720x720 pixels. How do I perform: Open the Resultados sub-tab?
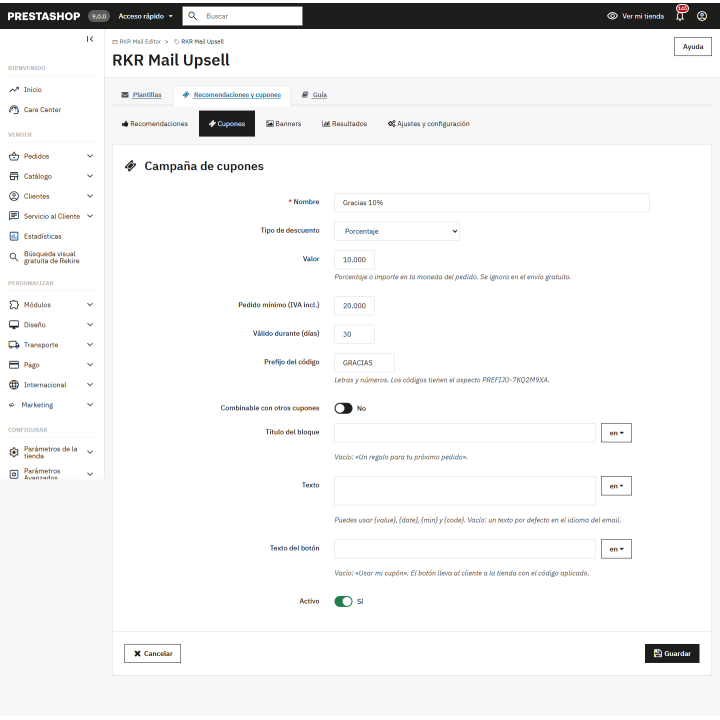point(344,124)
